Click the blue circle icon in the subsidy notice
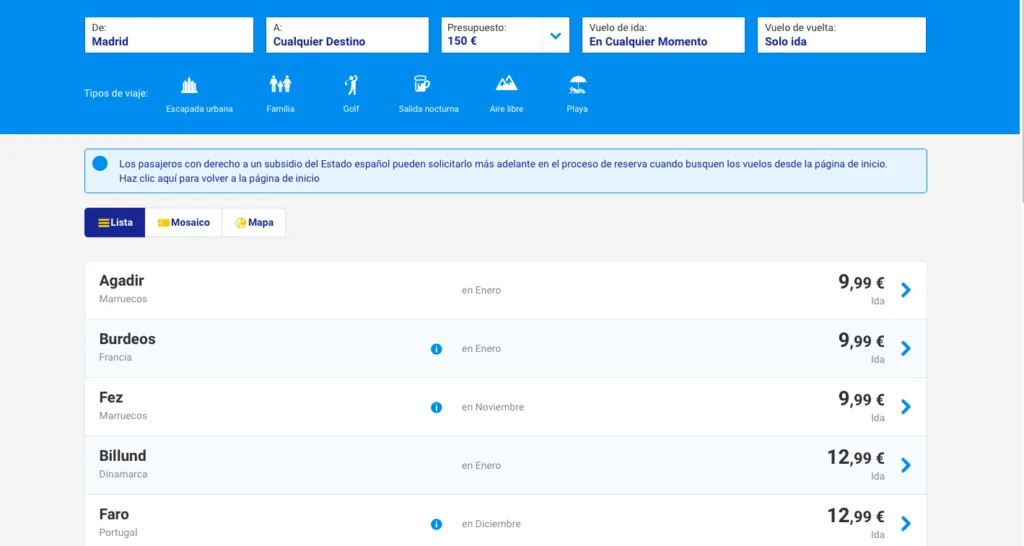The height and width of the screenshot is (546, 1024). point(100,163)
